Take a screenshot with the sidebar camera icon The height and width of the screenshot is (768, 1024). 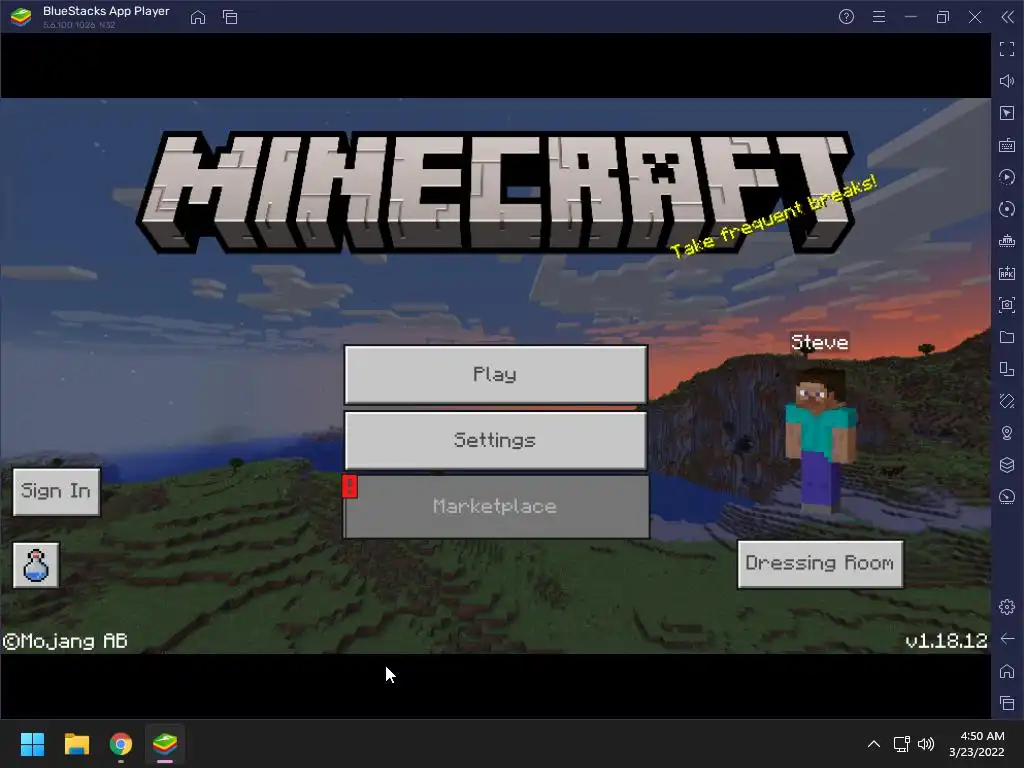point(1007,305)
